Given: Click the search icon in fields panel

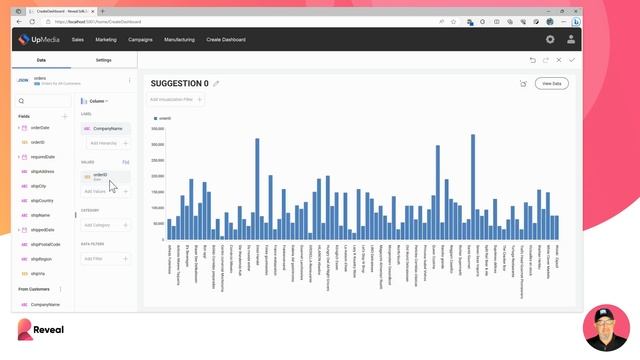Looking at the screenshot, I should tap(21, 101).
